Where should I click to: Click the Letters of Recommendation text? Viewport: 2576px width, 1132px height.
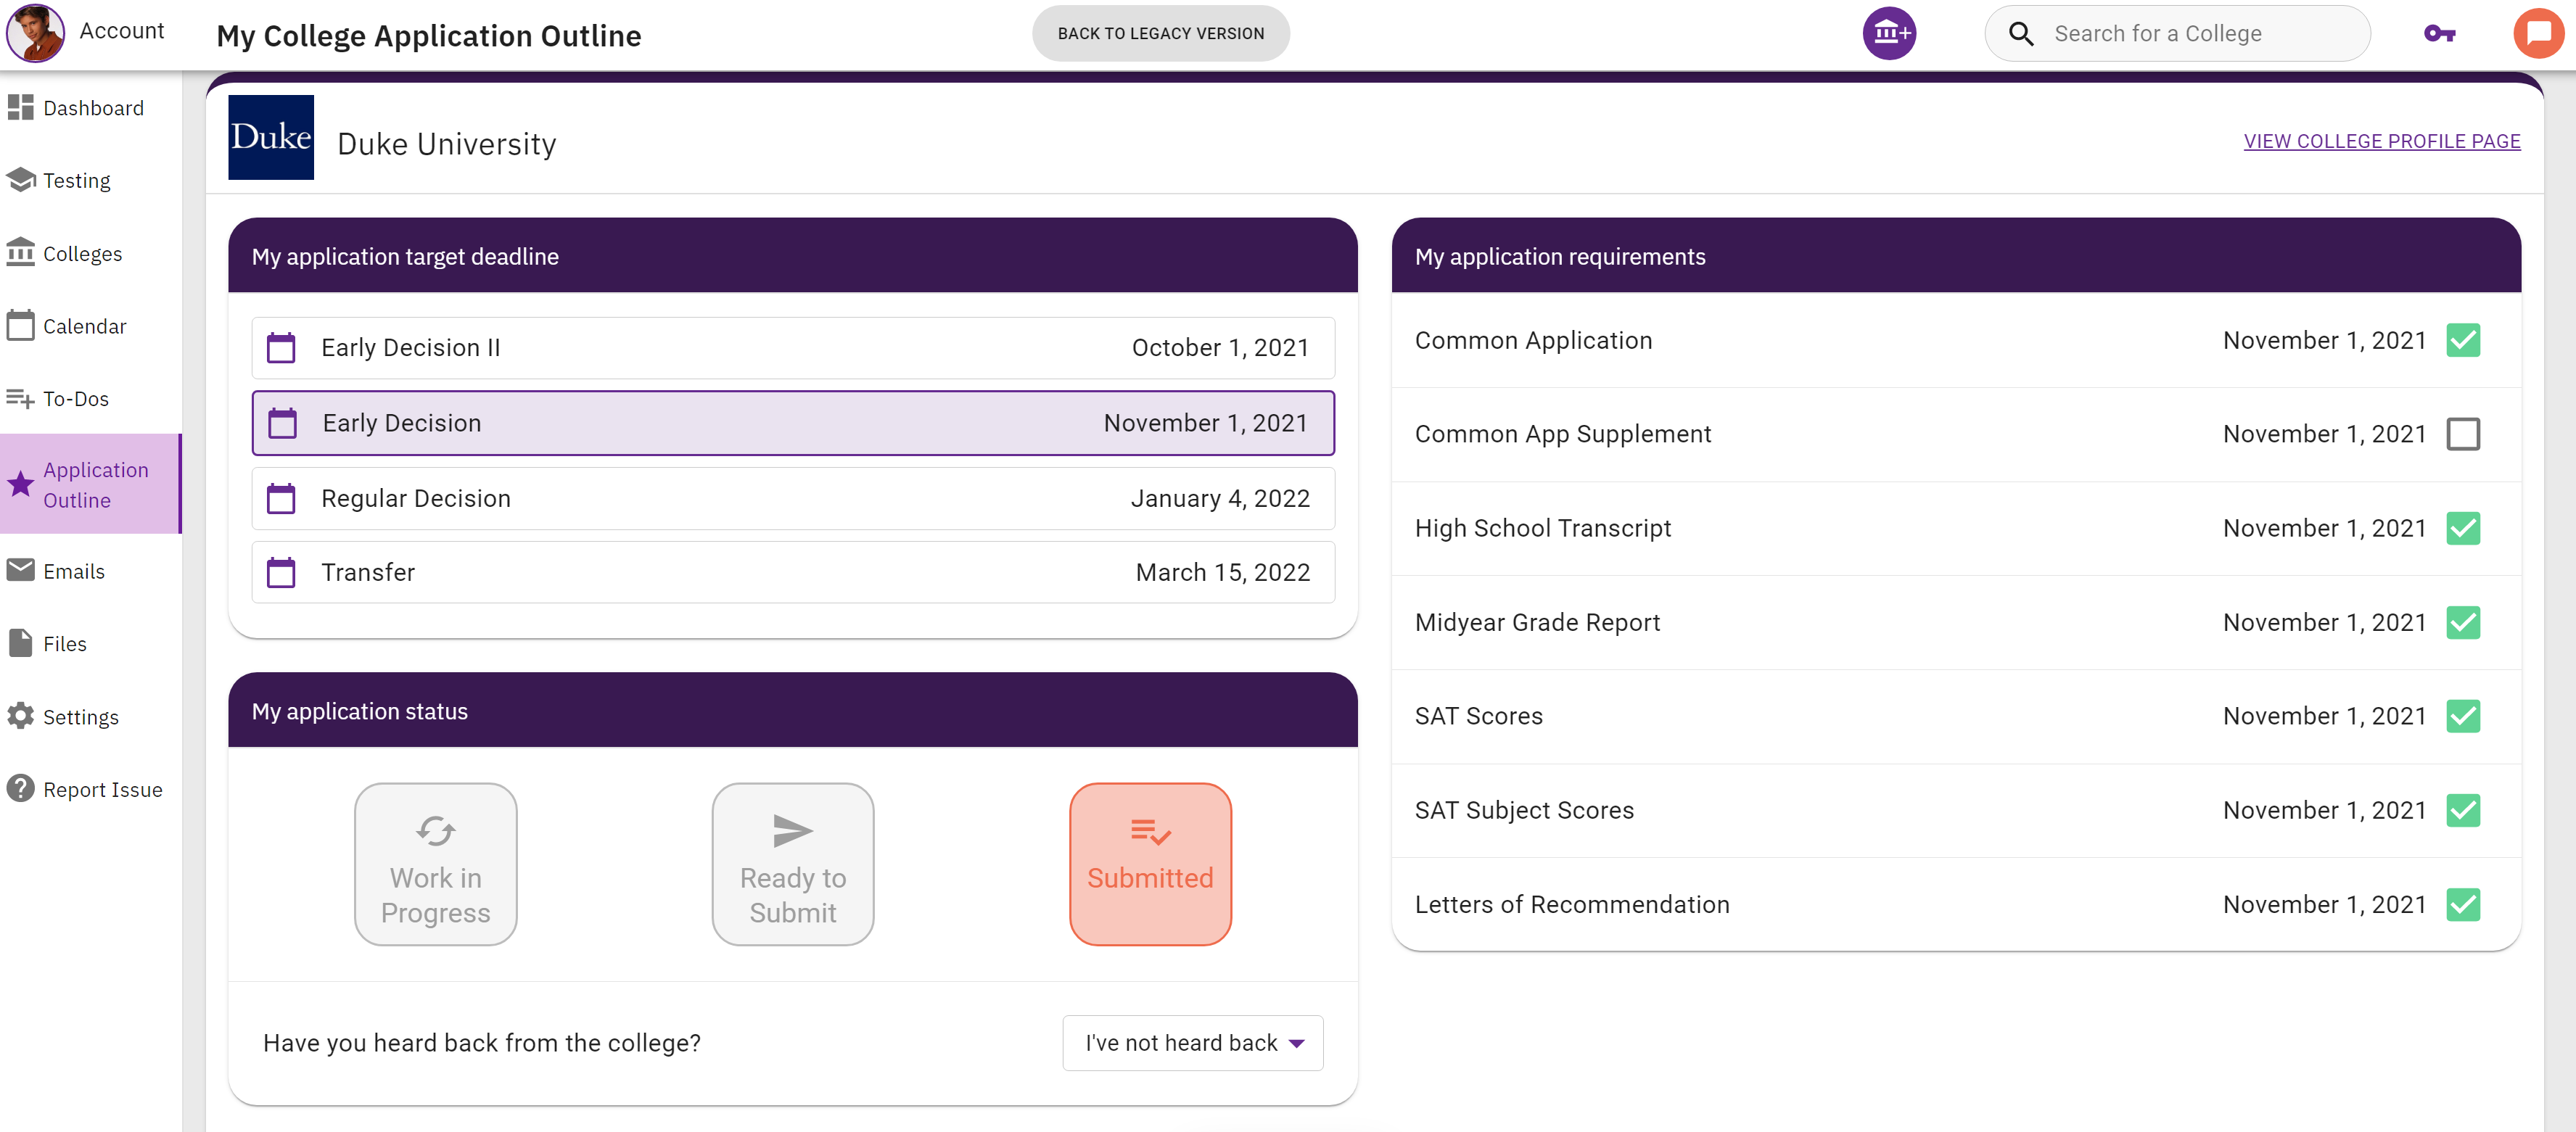[x=1572, y=904]
